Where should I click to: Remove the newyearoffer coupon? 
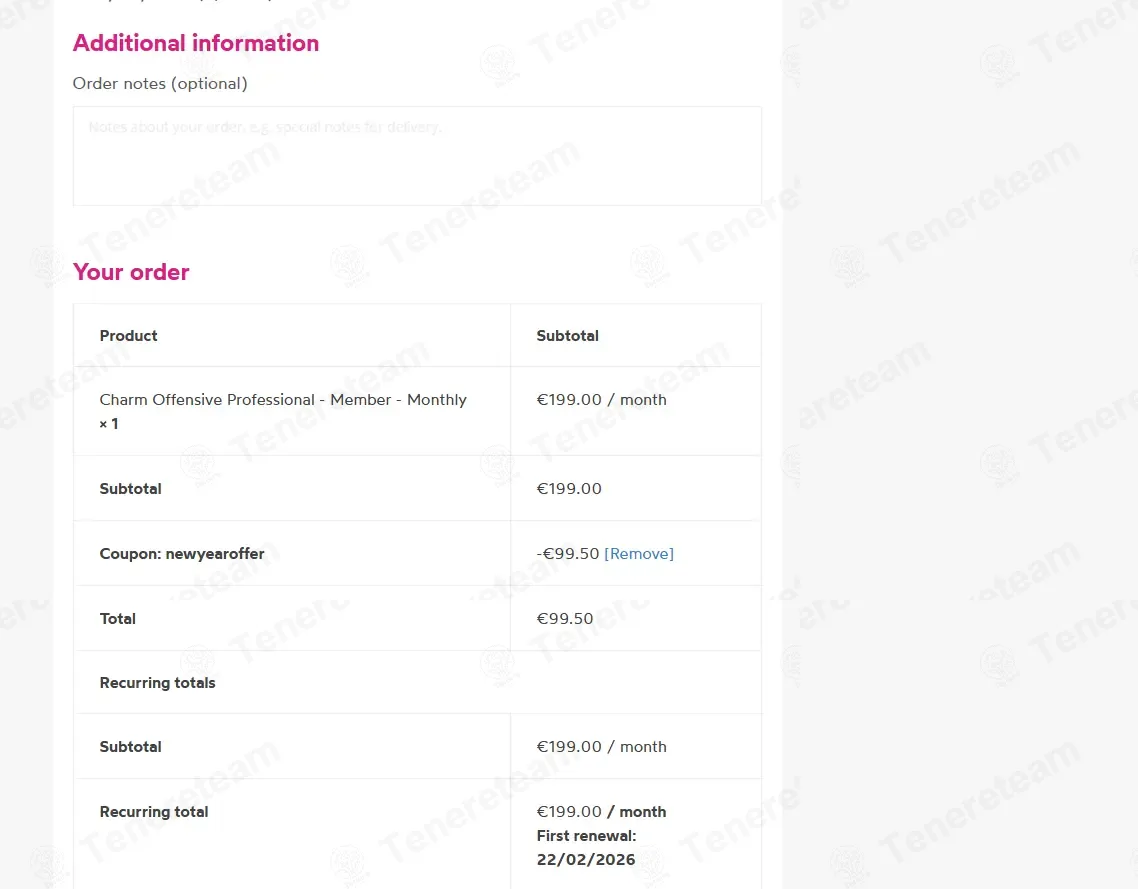[x=639, y=554]
